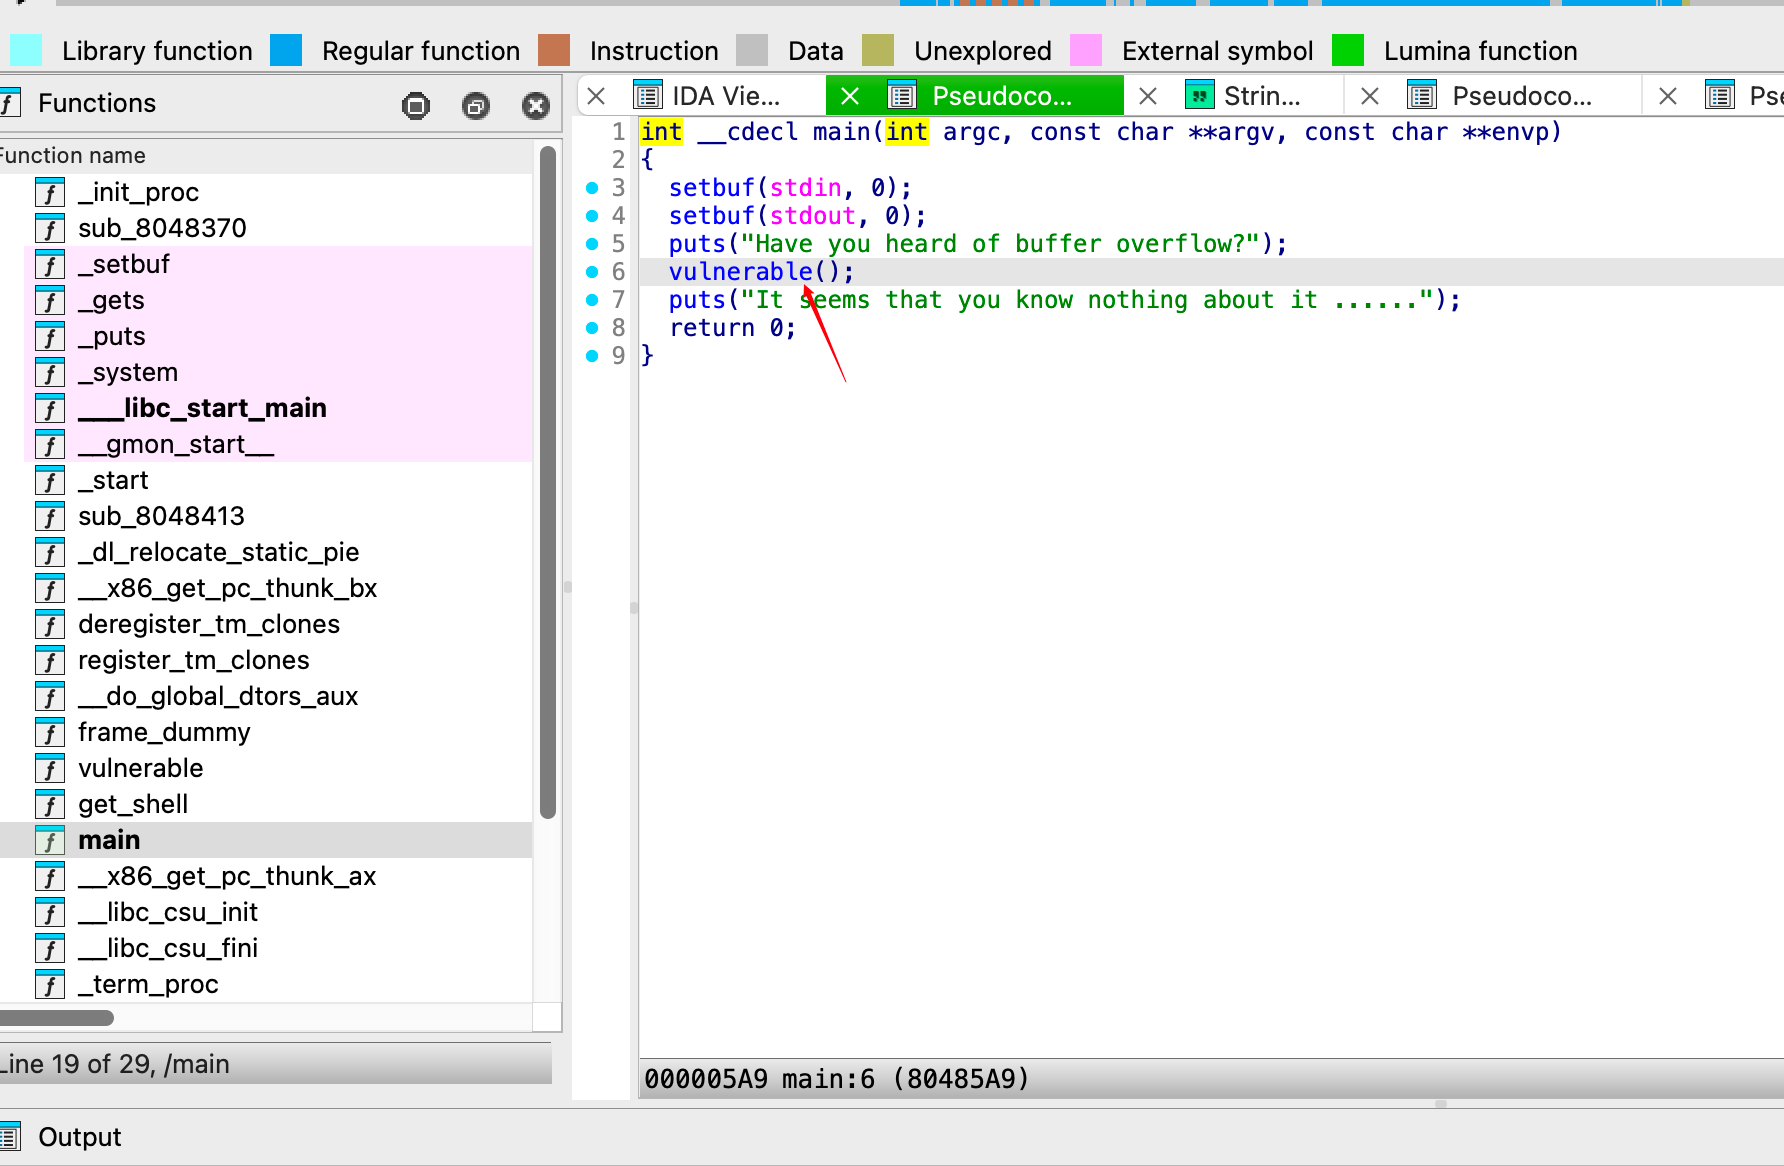
Task: Close the Strings tab
Action: tap(1148, 96)
